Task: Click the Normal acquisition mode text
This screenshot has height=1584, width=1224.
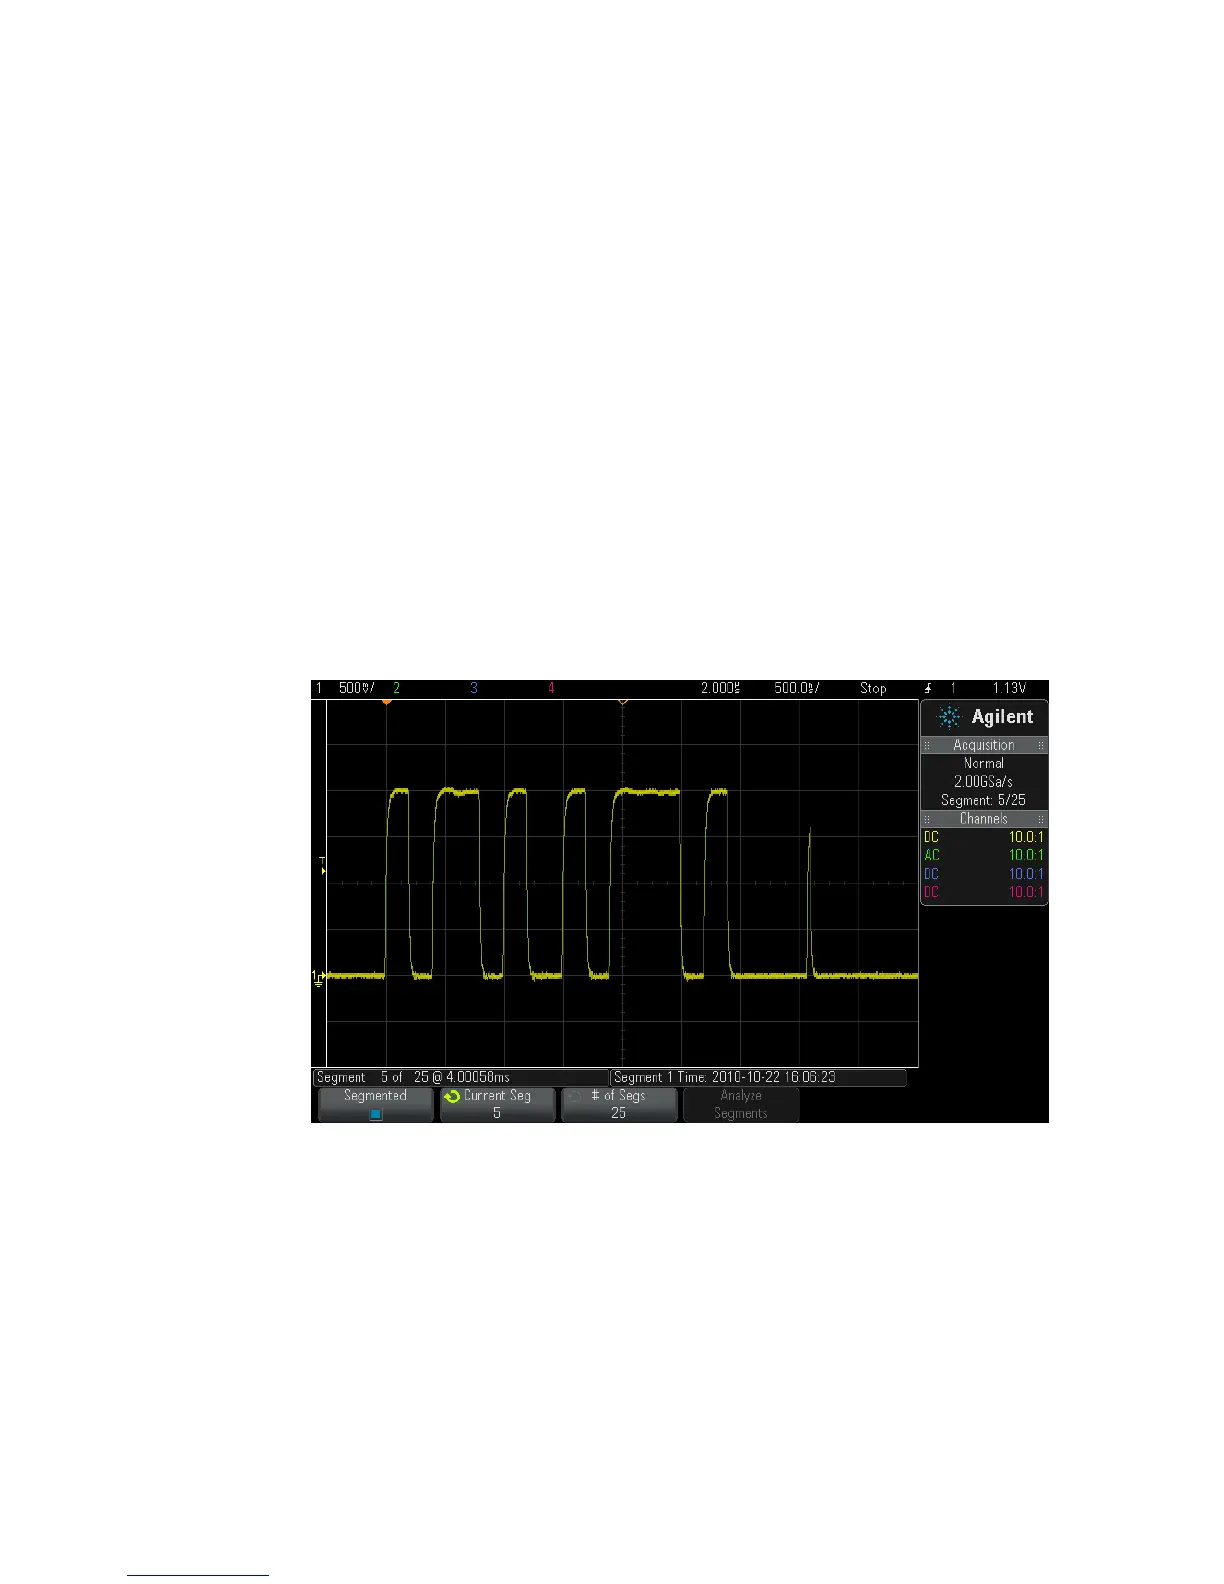Action: pos(984,763)
